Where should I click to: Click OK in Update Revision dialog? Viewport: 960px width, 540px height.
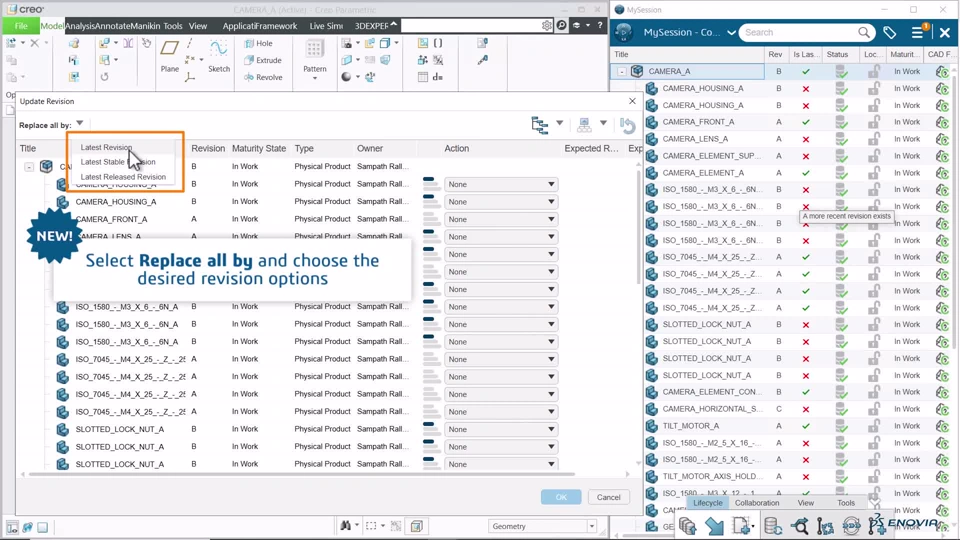pos(561,497)
